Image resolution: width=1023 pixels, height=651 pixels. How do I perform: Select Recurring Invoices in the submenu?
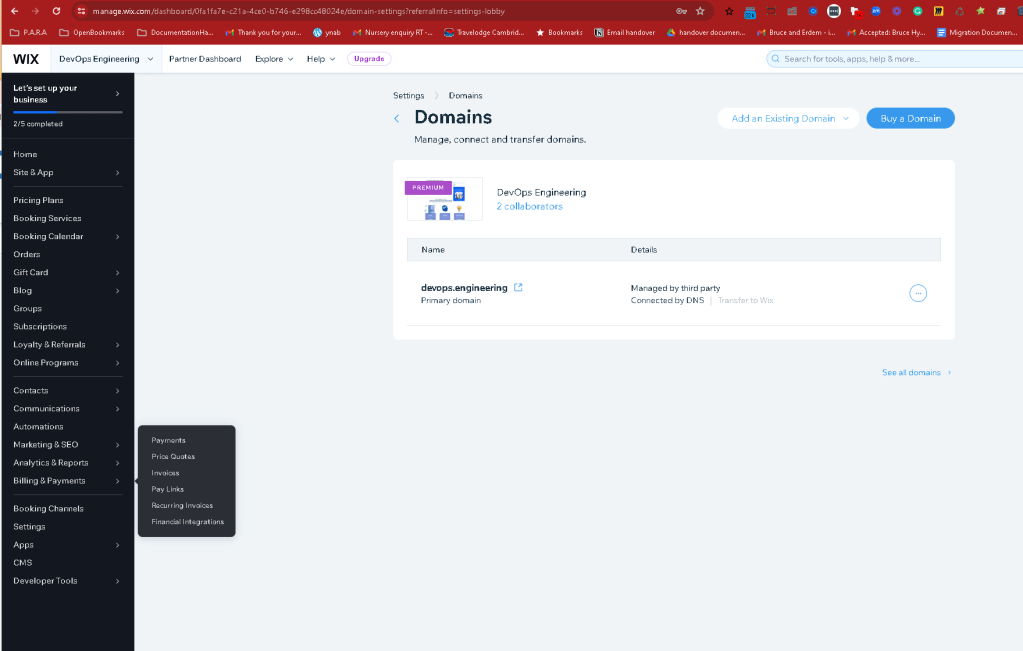[182, 506]
